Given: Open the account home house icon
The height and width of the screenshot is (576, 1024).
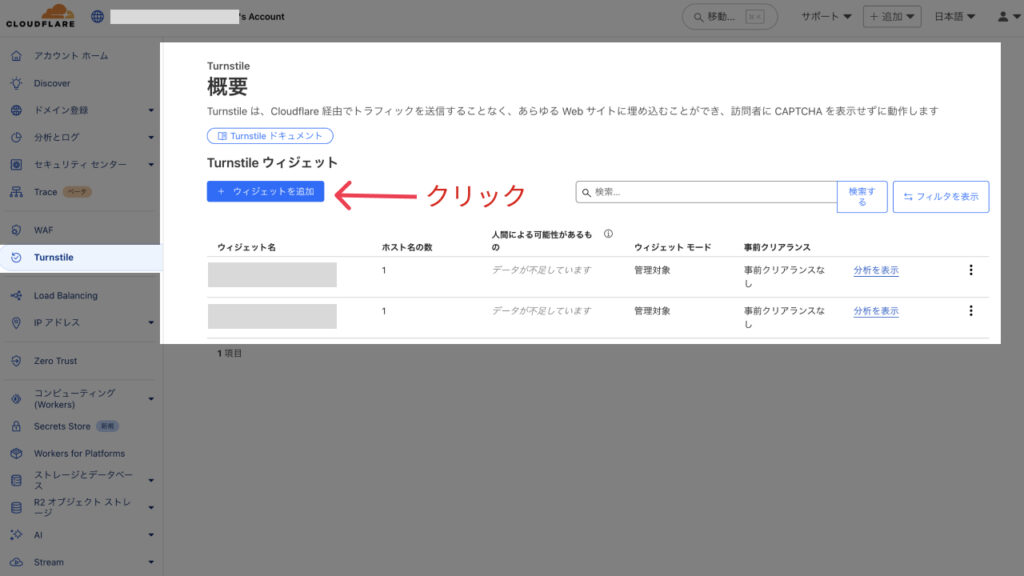Looking at the screenshot, I should click(x=16, y=56).
